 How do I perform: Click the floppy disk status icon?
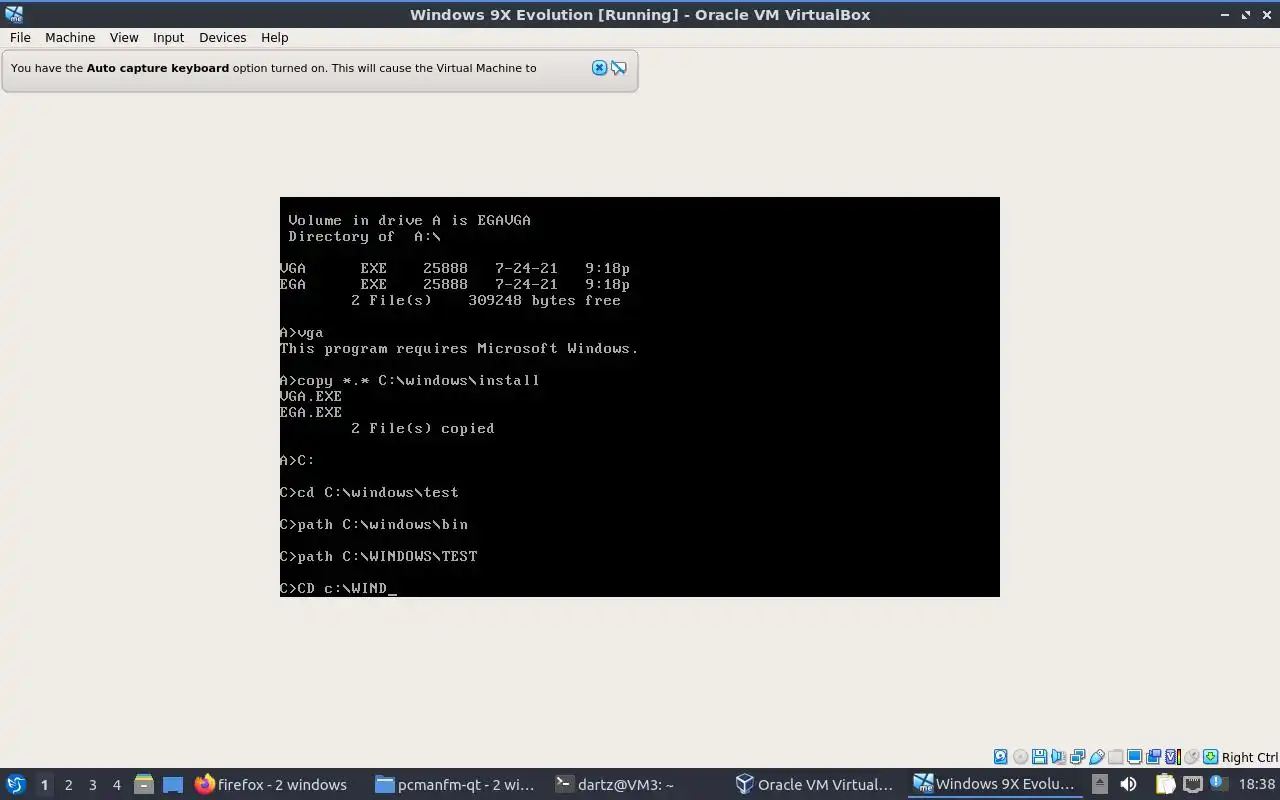coord(1039,757)
